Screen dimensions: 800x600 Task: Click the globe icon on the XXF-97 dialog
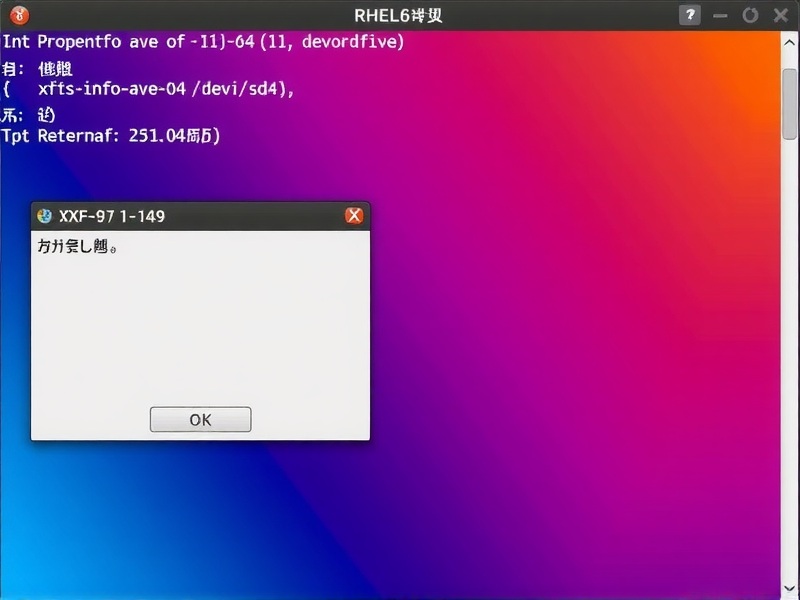(43, 215)
